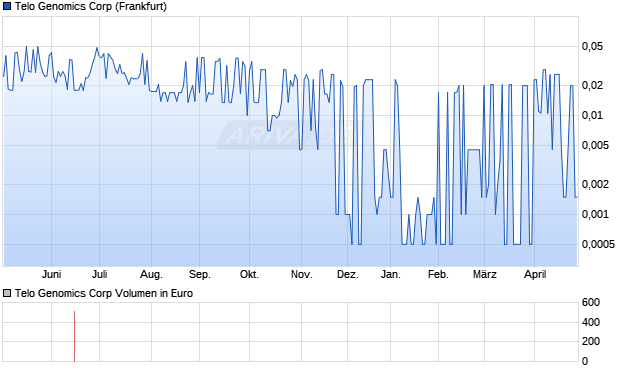Select the 'Juli' month label

pyautogui.click(x=100, y=274)
